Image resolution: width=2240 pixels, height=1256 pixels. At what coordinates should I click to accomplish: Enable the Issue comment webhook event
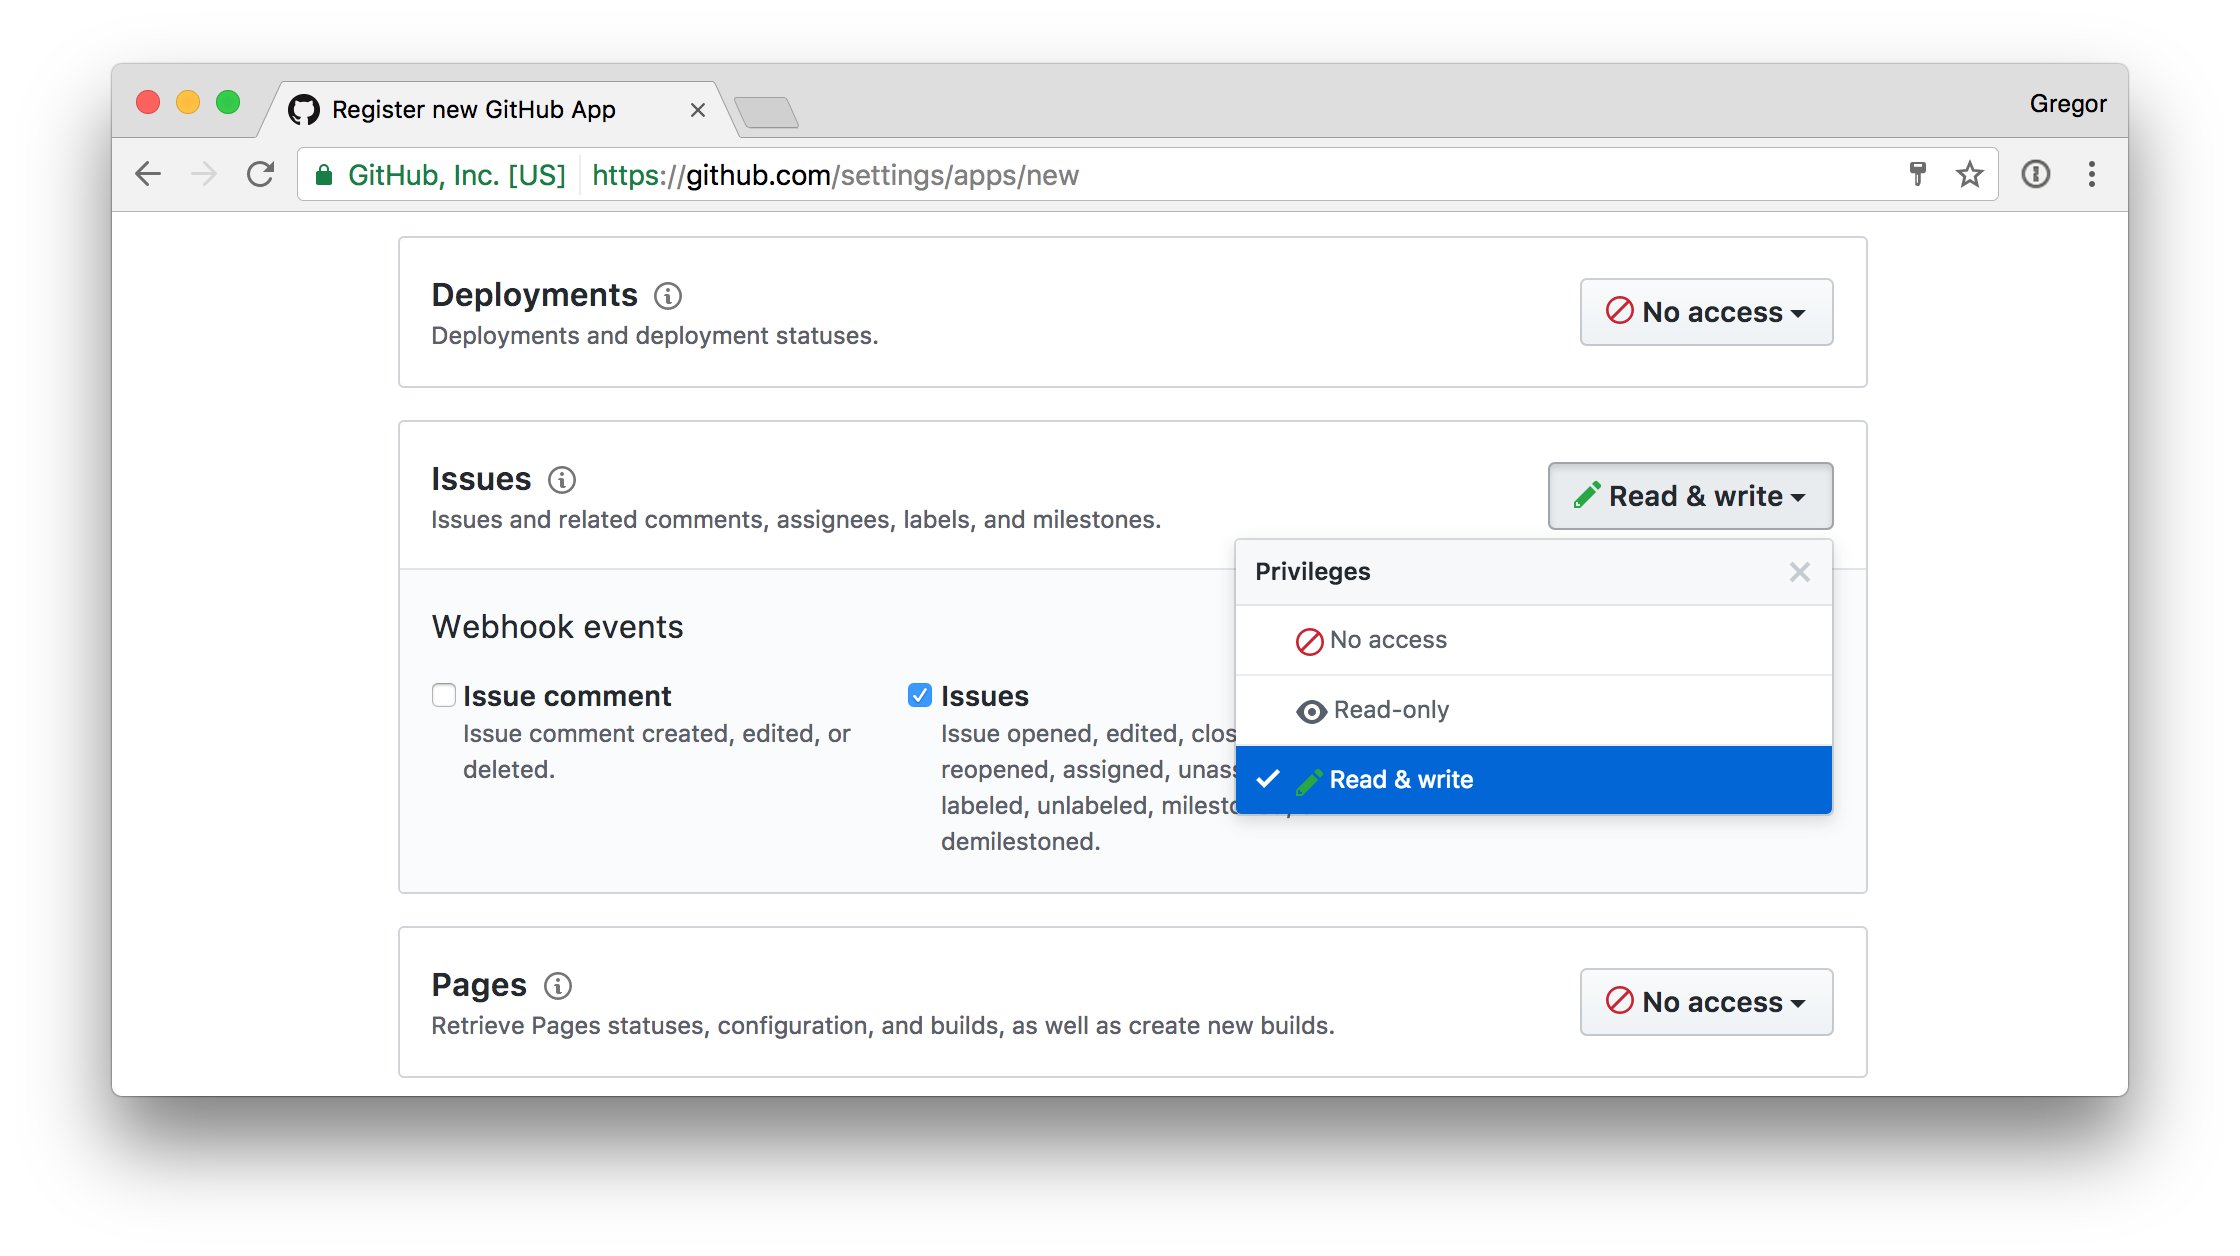[444, 695]
